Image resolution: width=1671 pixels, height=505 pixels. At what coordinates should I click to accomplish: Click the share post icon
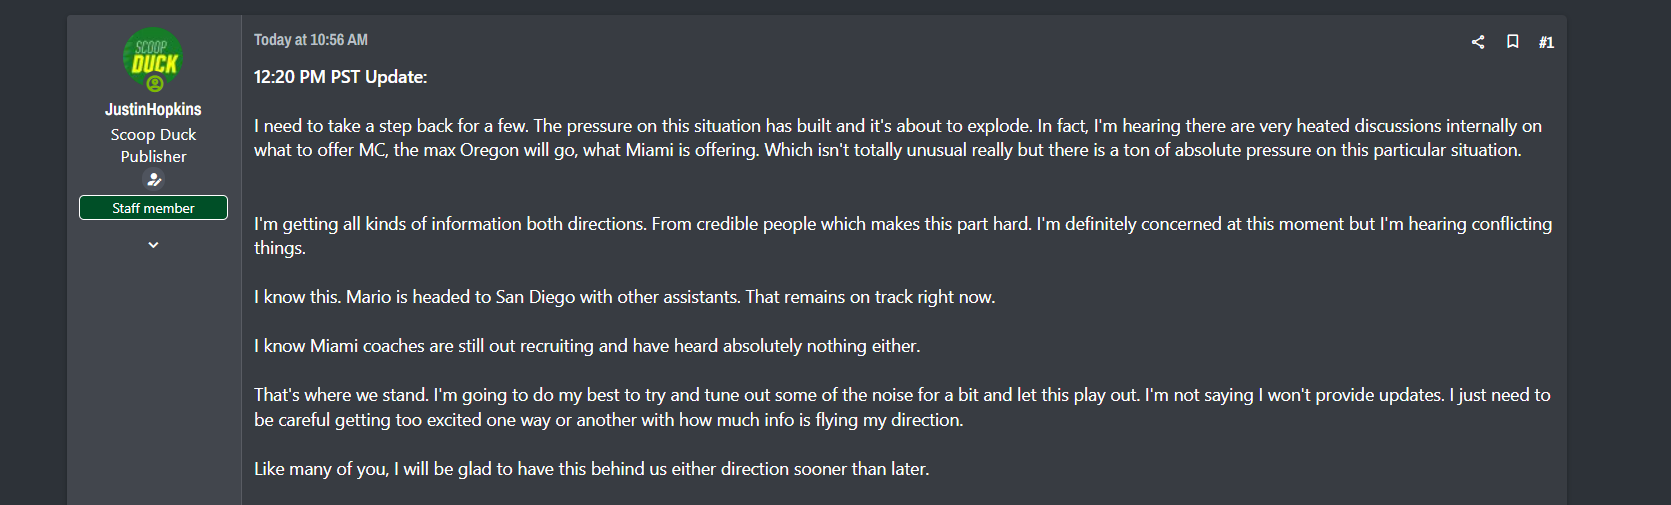(1478, 42)
